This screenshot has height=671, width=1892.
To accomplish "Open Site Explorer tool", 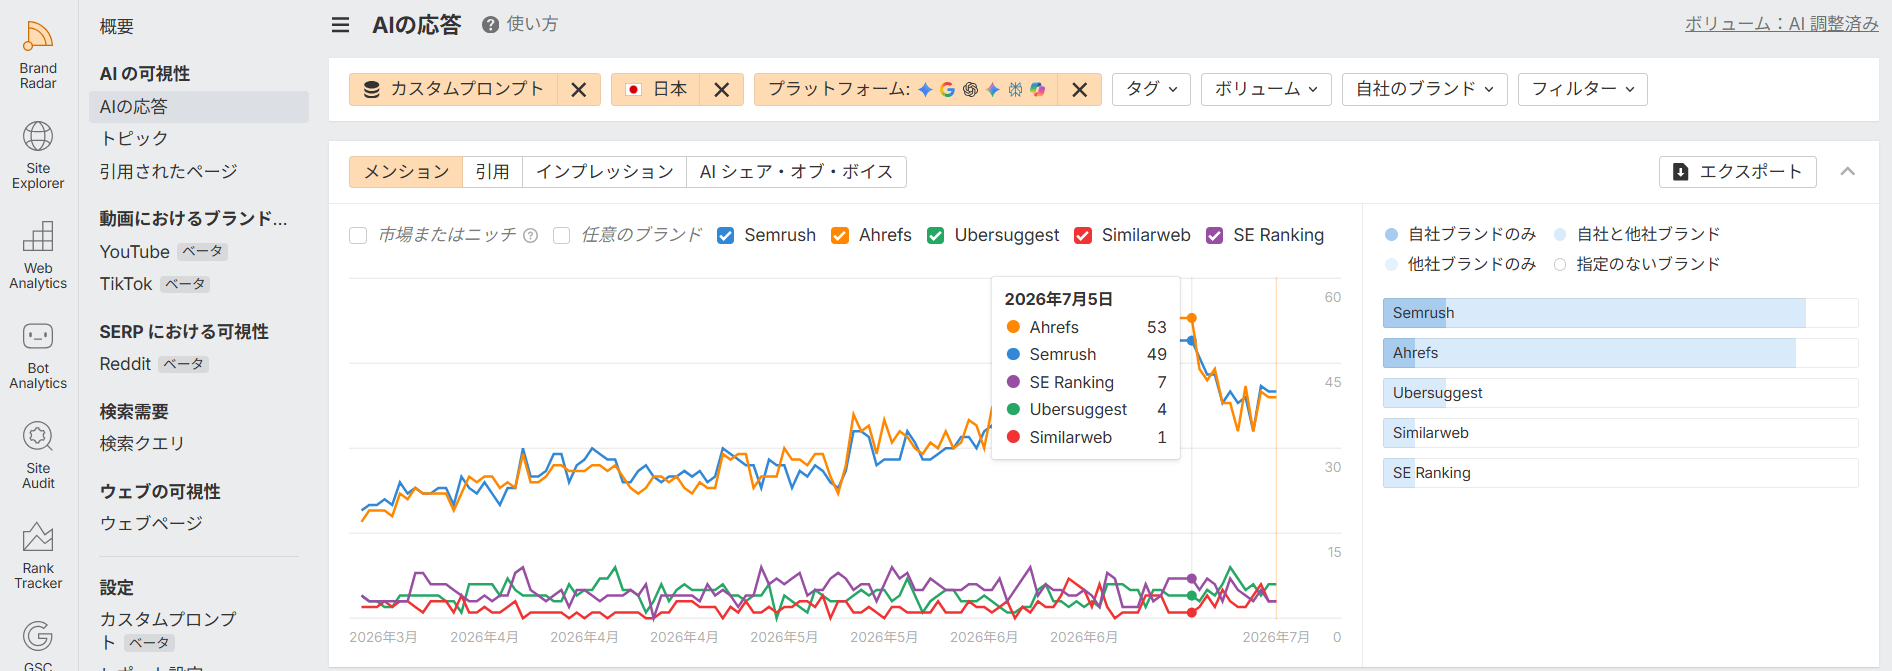I will (38, 155).
